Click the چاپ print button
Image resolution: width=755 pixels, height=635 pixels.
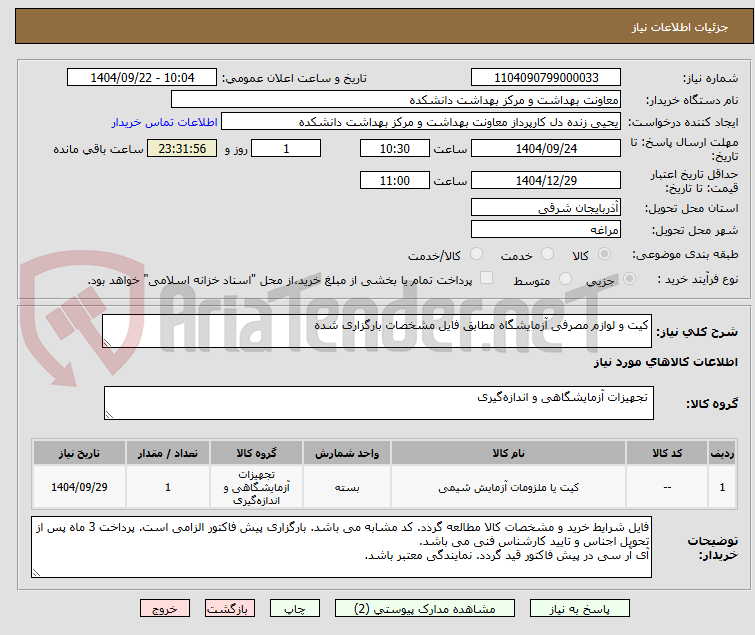(x=295, y=608)
